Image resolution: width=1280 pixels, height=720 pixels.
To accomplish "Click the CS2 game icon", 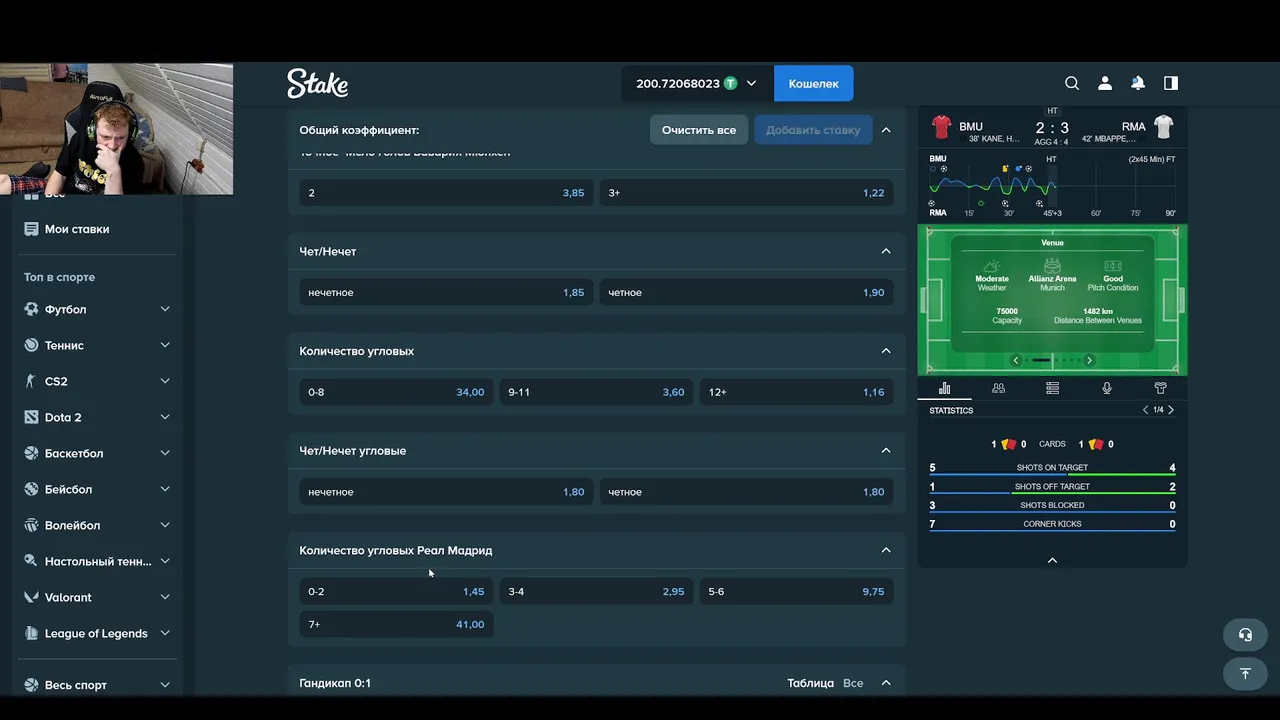I will tap(32, 381).
